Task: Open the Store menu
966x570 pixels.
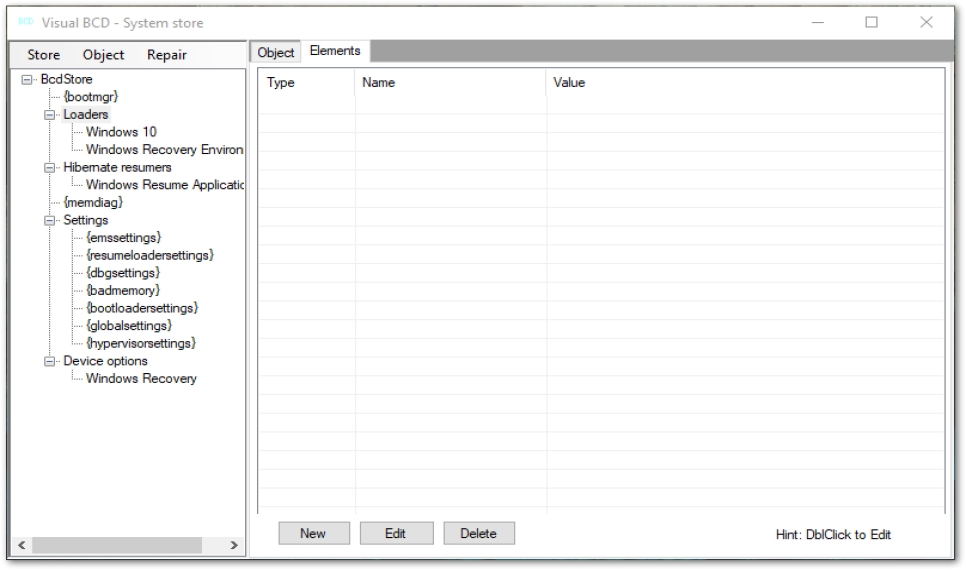Action: (x=43, y=55)
